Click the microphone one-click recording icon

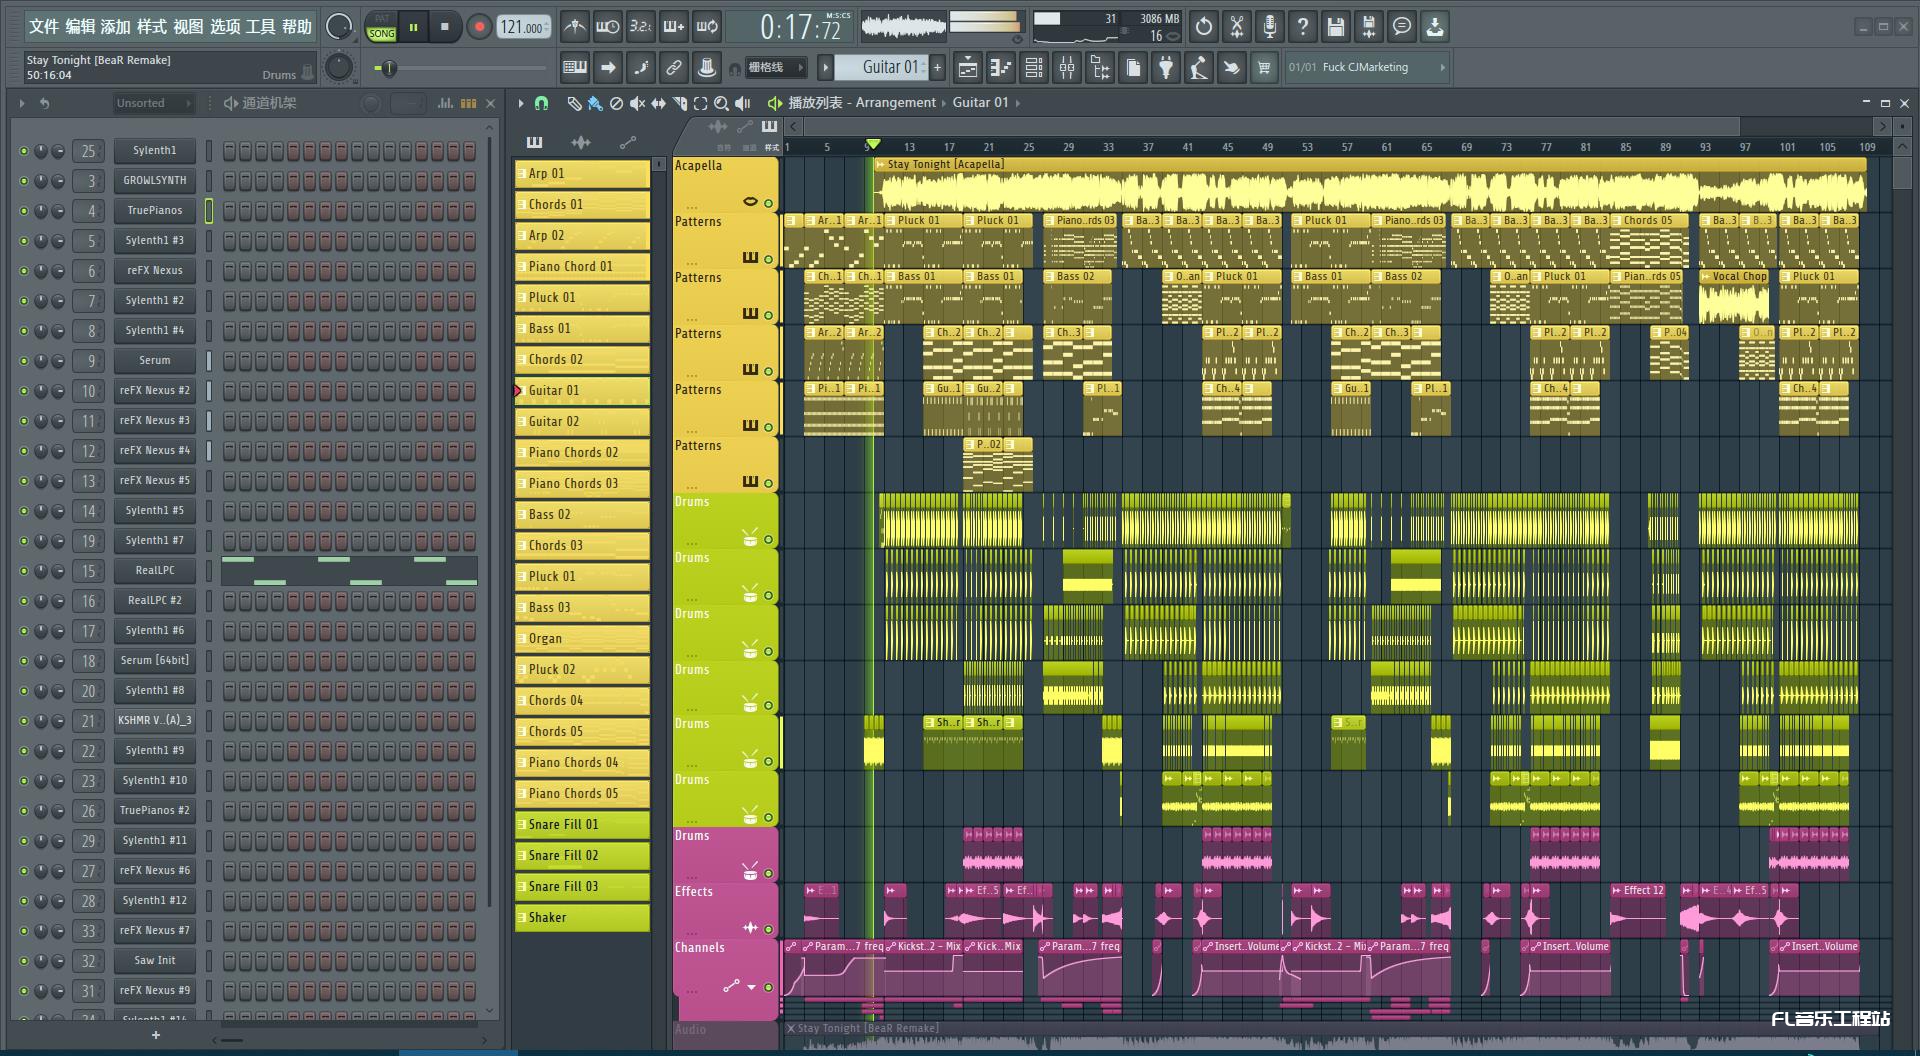pos(1270,27)
